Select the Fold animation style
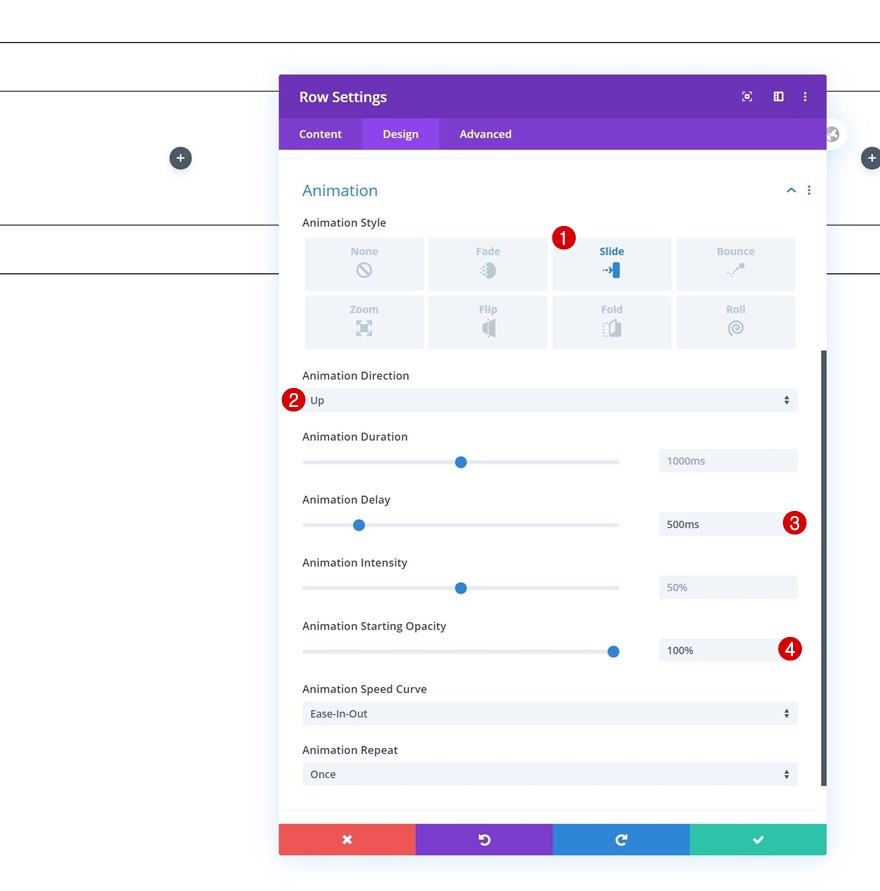Image resolution: width=880 pixels, height=891 pixels. (x=612, y=322)
